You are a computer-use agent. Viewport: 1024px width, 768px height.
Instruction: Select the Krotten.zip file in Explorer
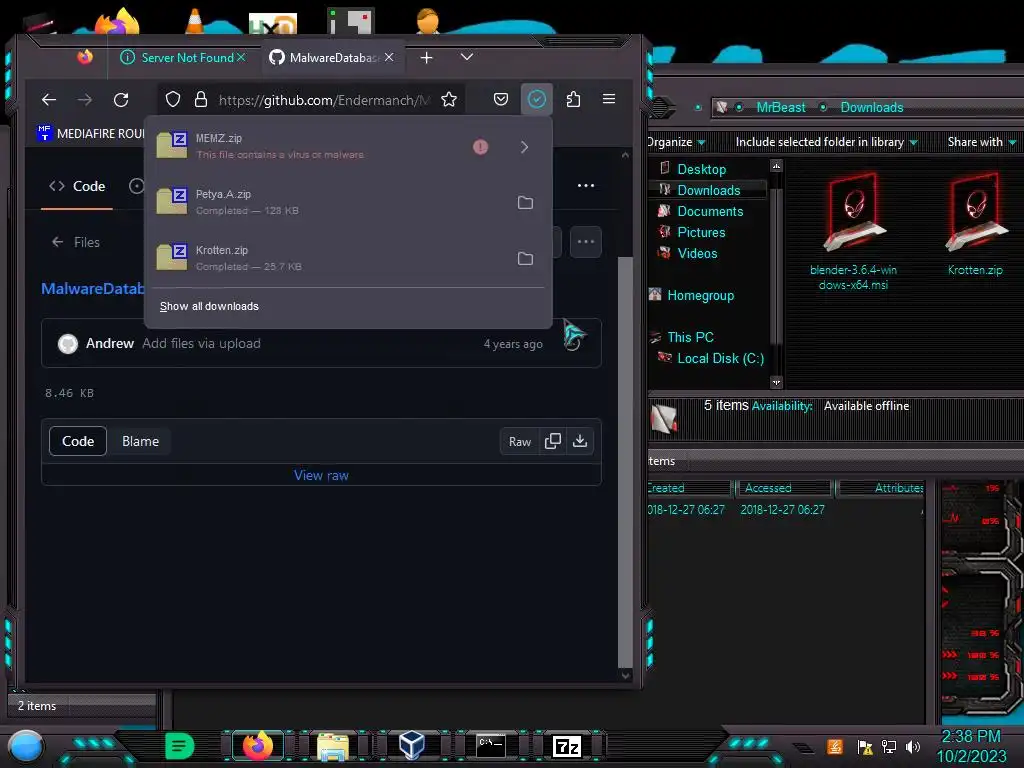pyautogui.click(x=975, y=225)
